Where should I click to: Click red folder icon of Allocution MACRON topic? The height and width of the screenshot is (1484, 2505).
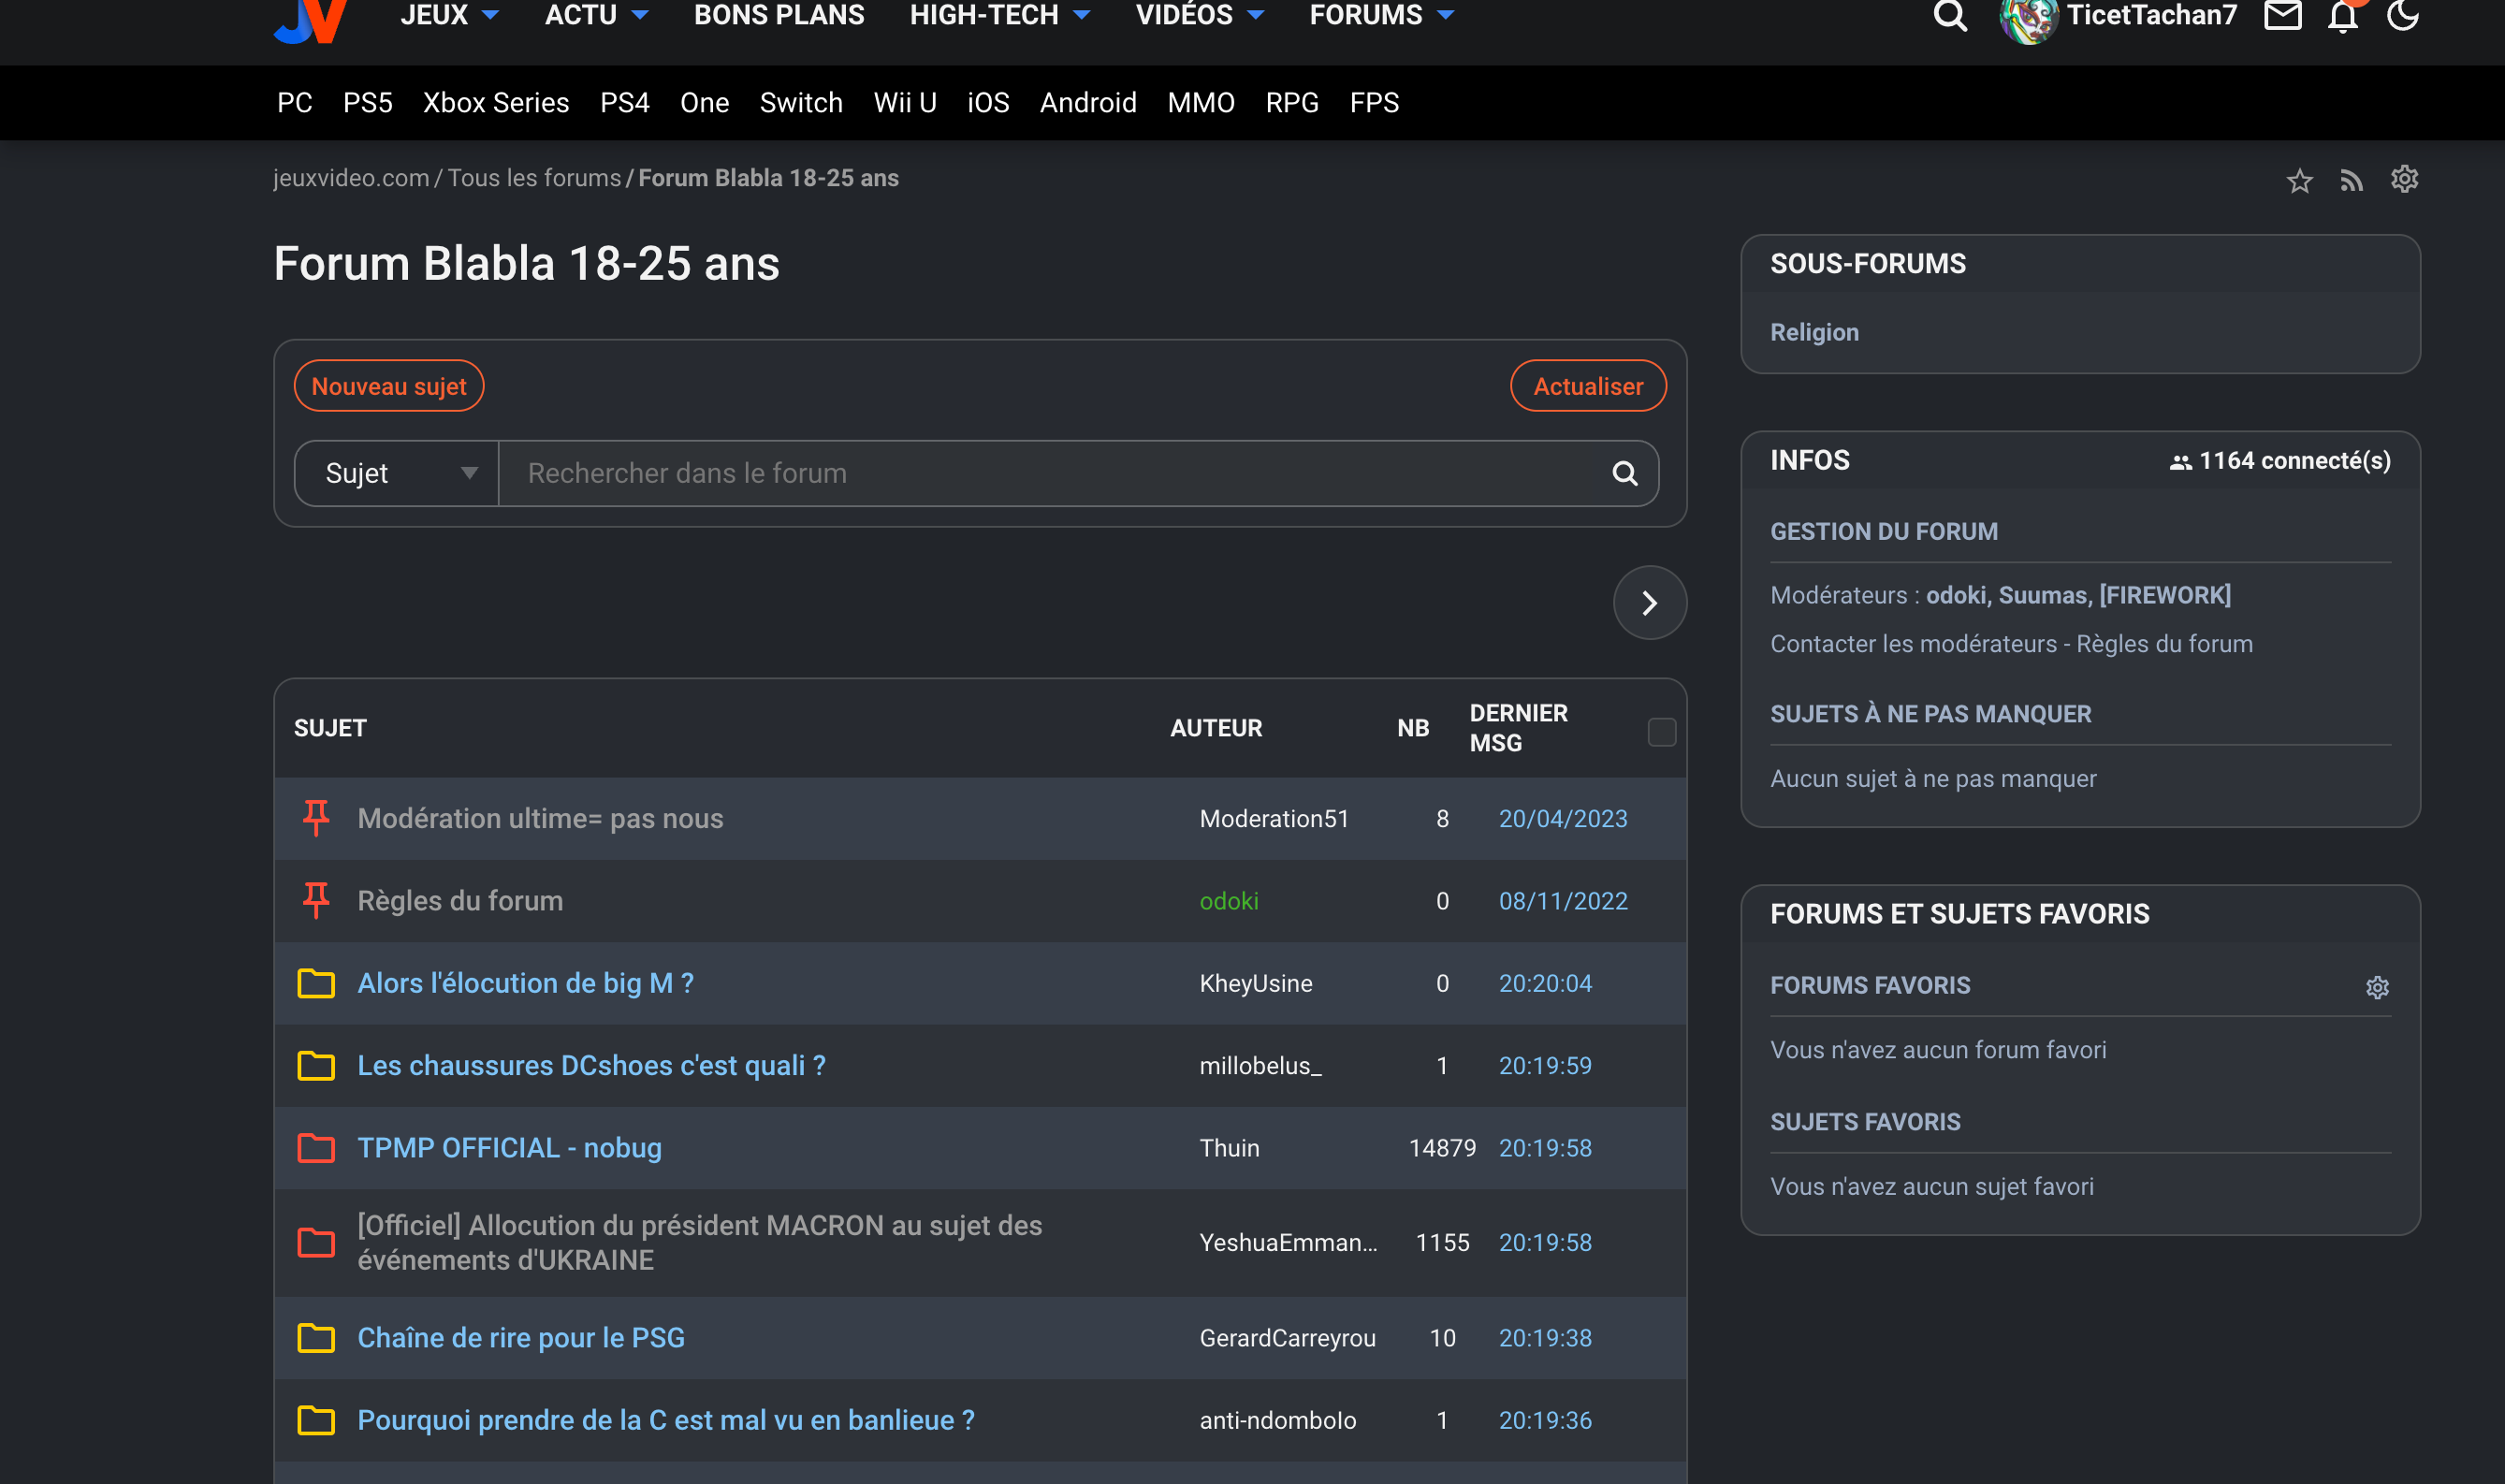click(x=316, y=1242)
